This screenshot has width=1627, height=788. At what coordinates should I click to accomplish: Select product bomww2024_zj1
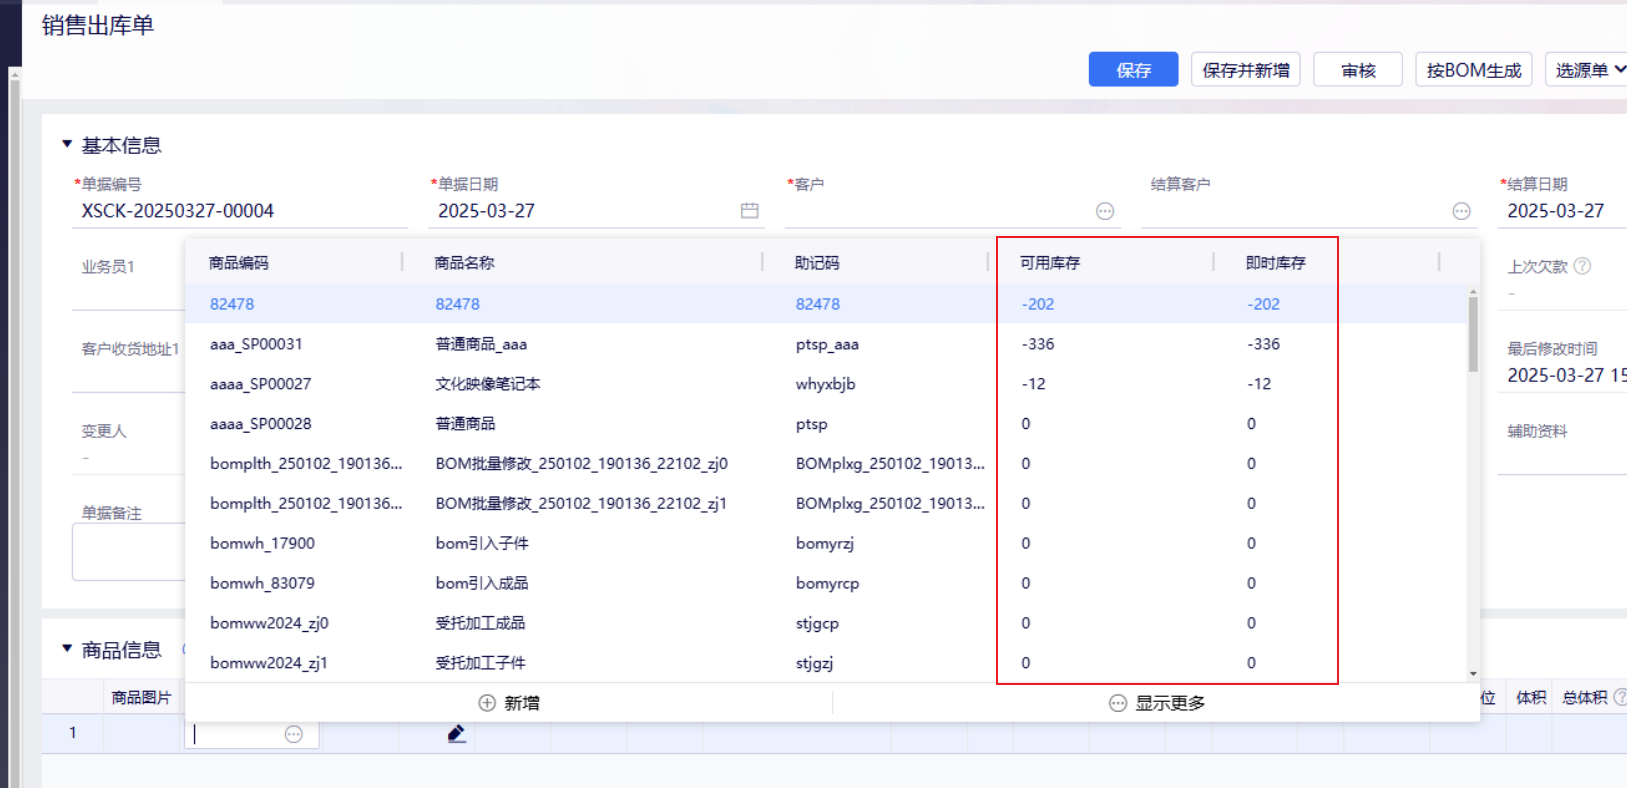(826, 663)
